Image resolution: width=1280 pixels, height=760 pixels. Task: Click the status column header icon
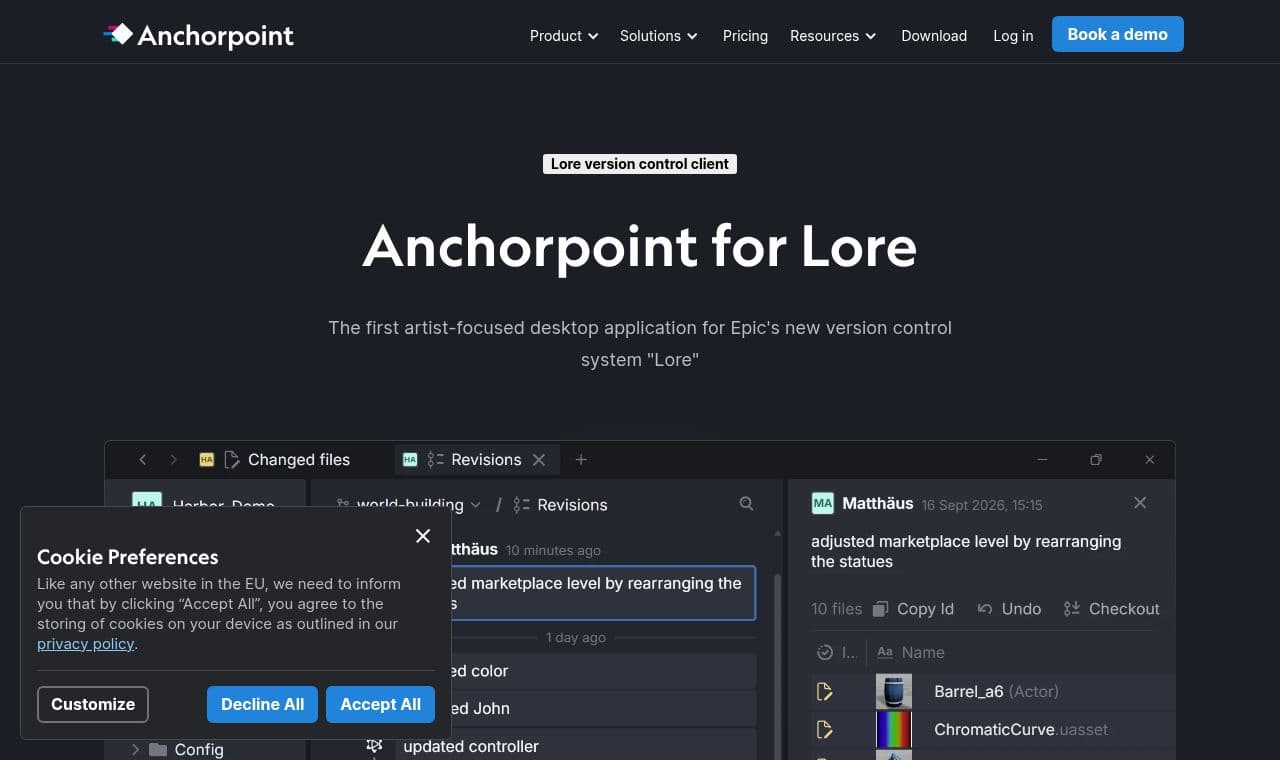click(825, 652)
